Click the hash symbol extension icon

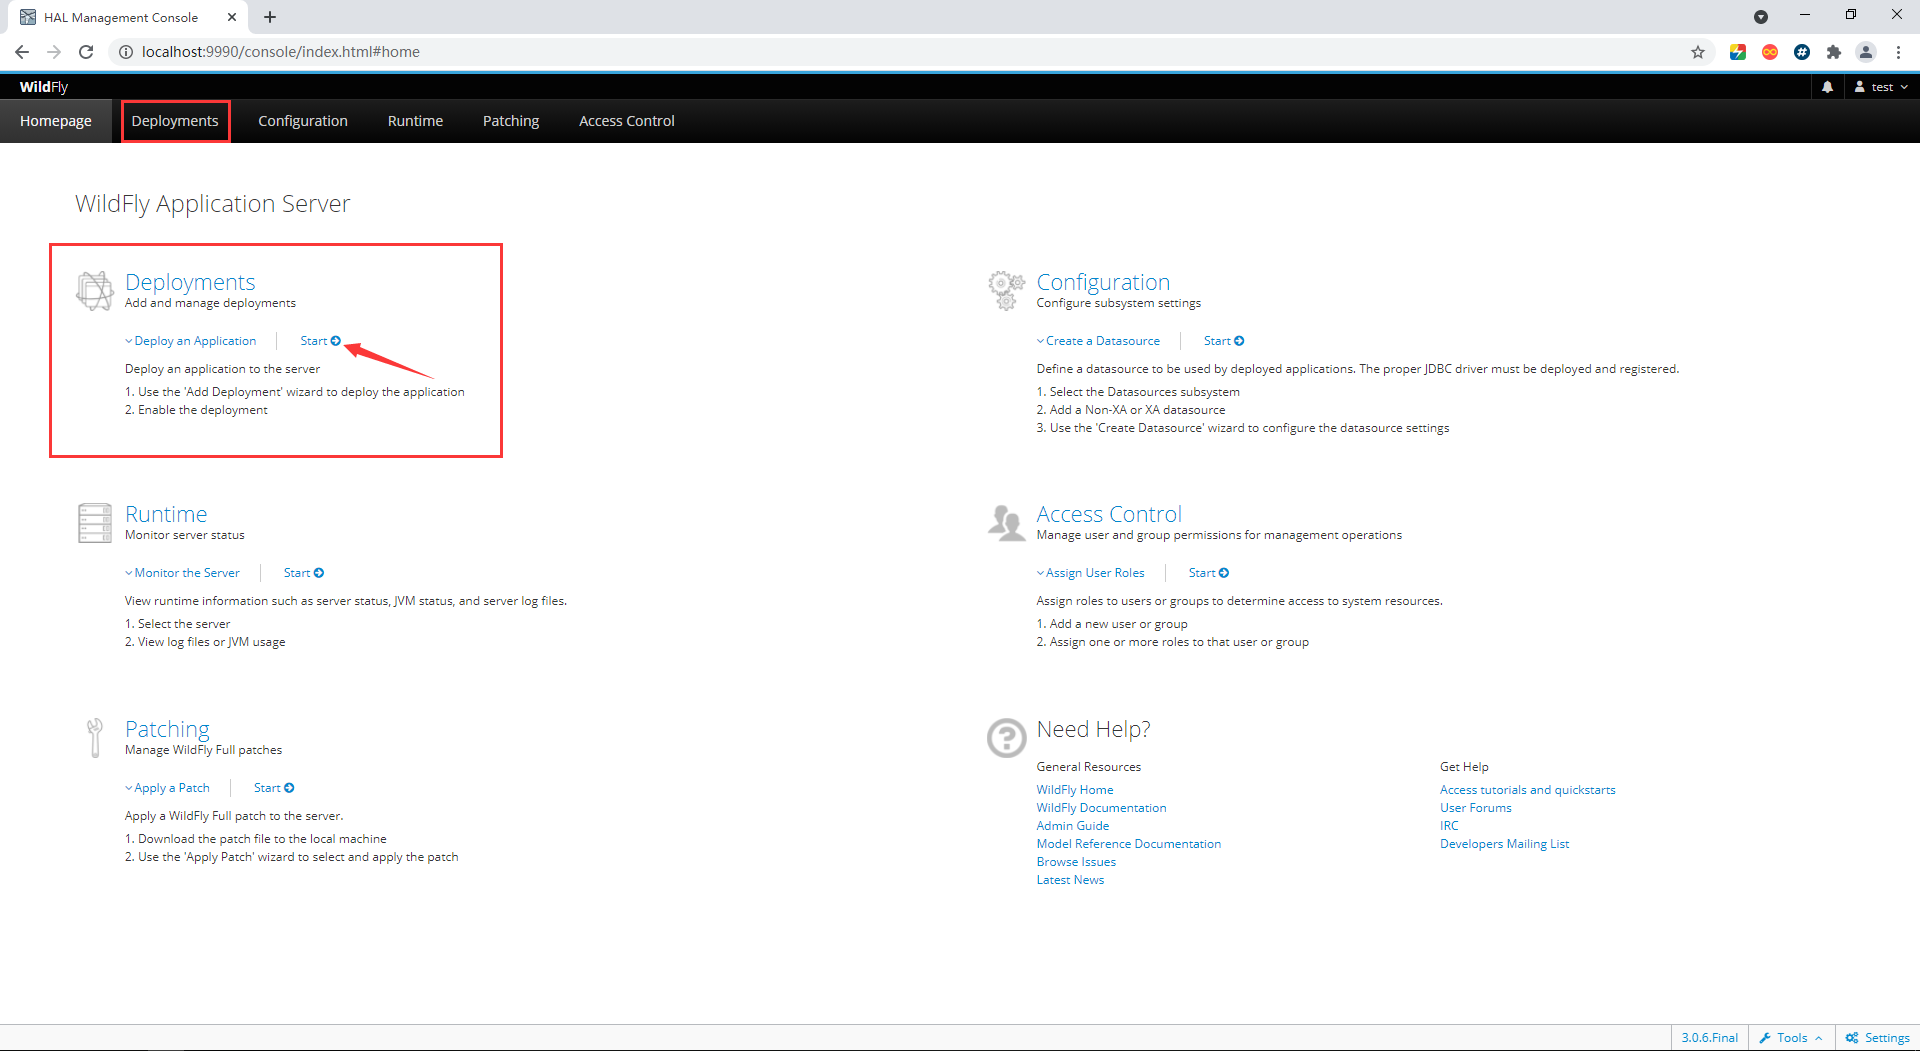1802,52
